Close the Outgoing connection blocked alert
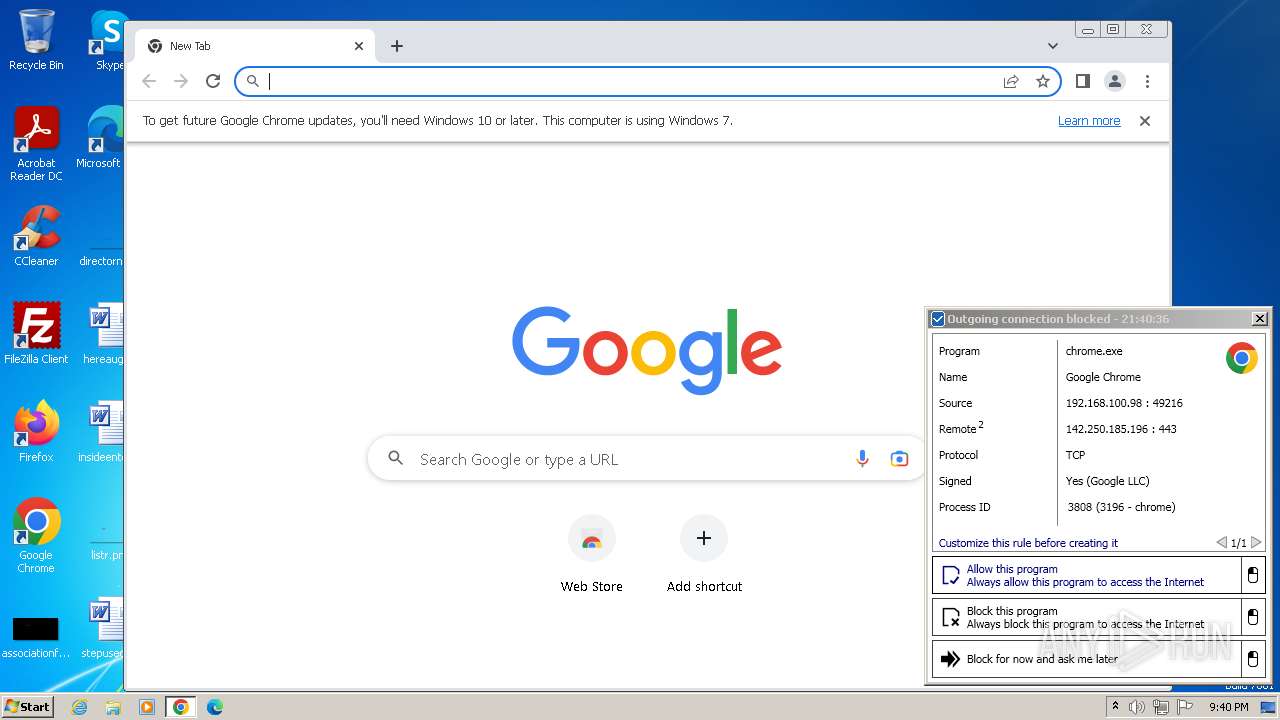The height and width of the screenshot is (720, 1280). tap(1260, 319)
